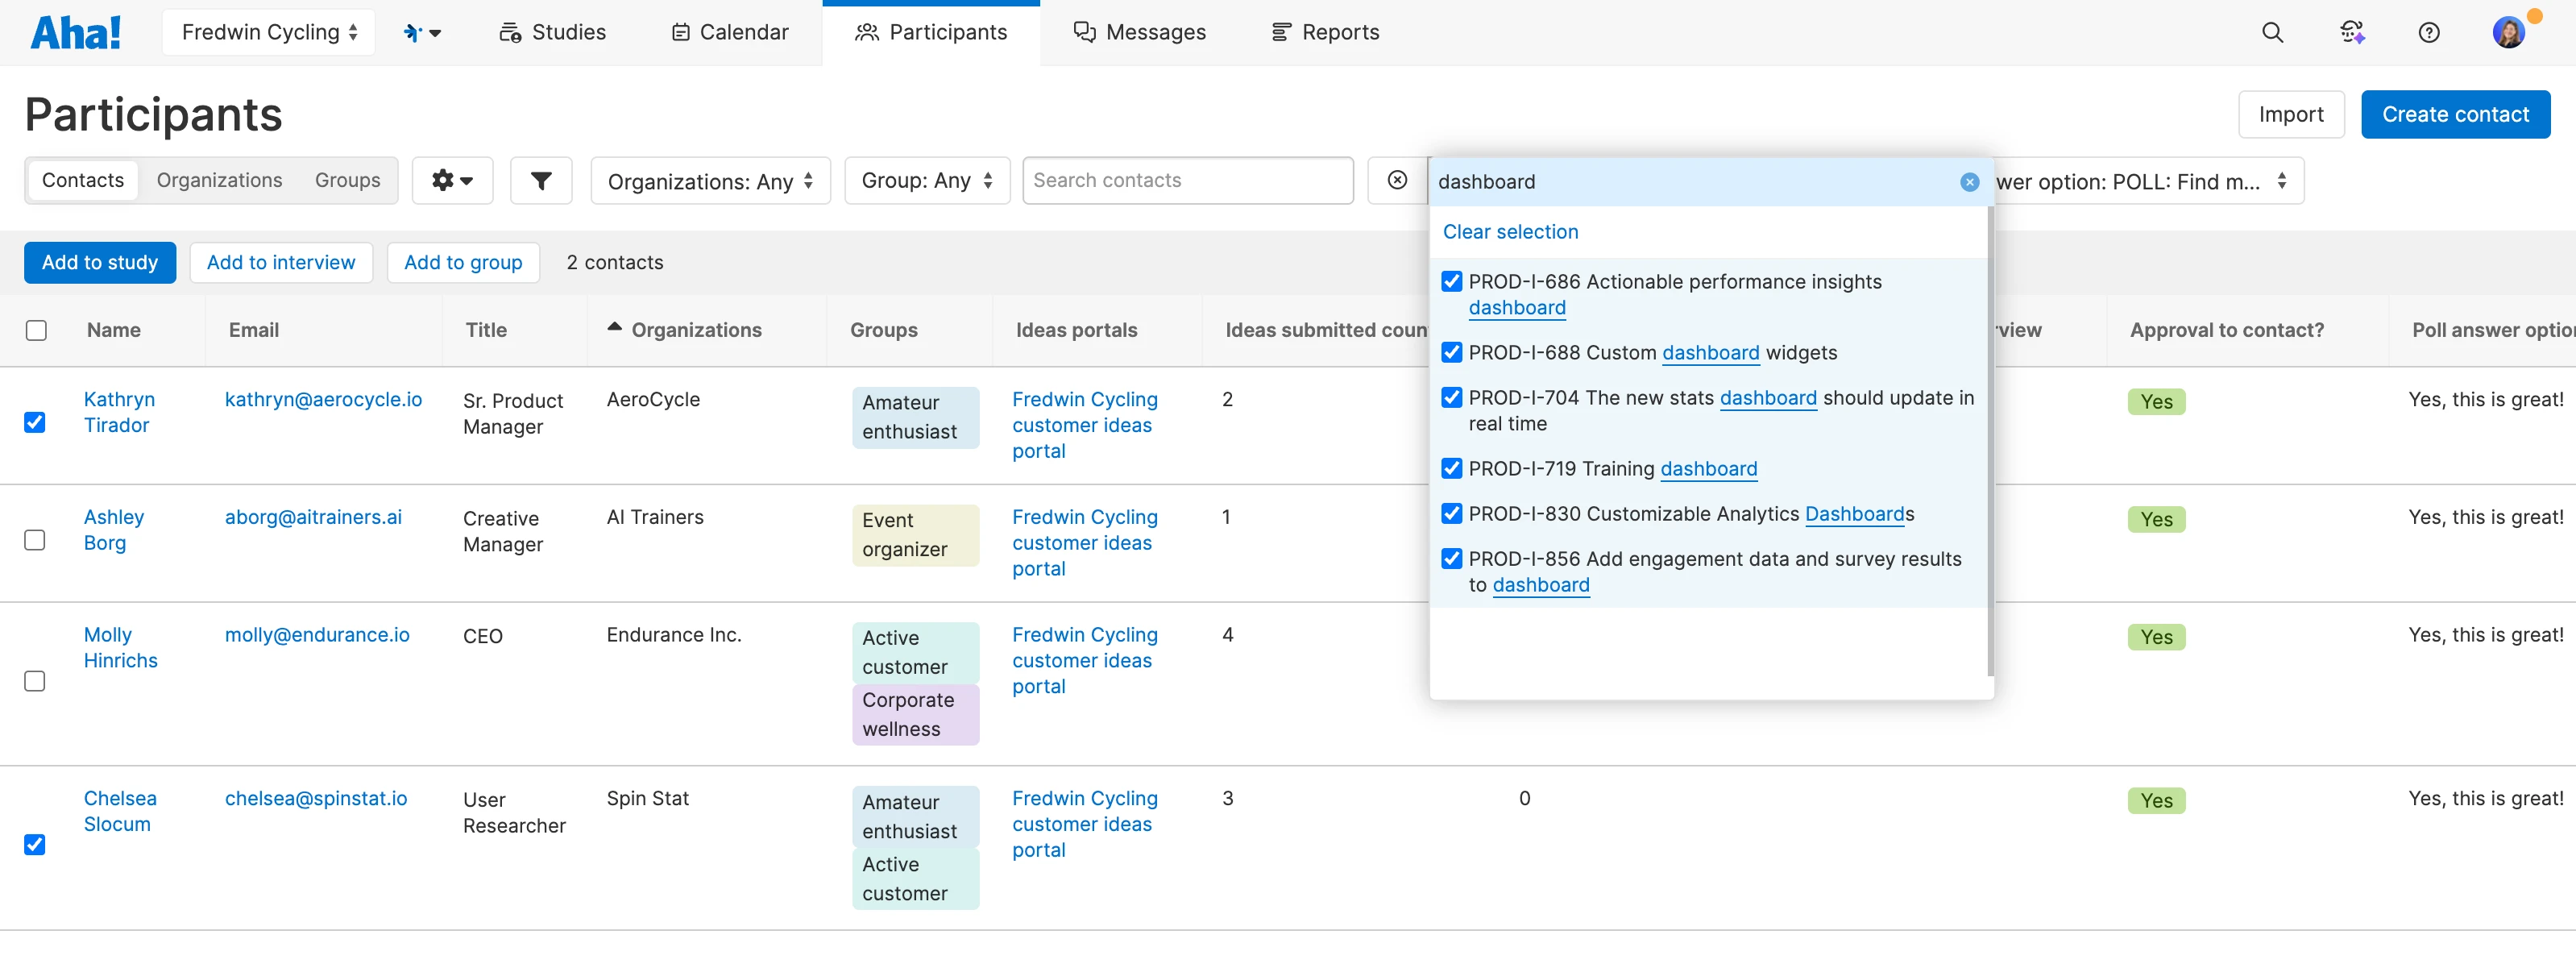
Task: Select the Ashley Borg row checkbox
Action: (x=35, y=540)
